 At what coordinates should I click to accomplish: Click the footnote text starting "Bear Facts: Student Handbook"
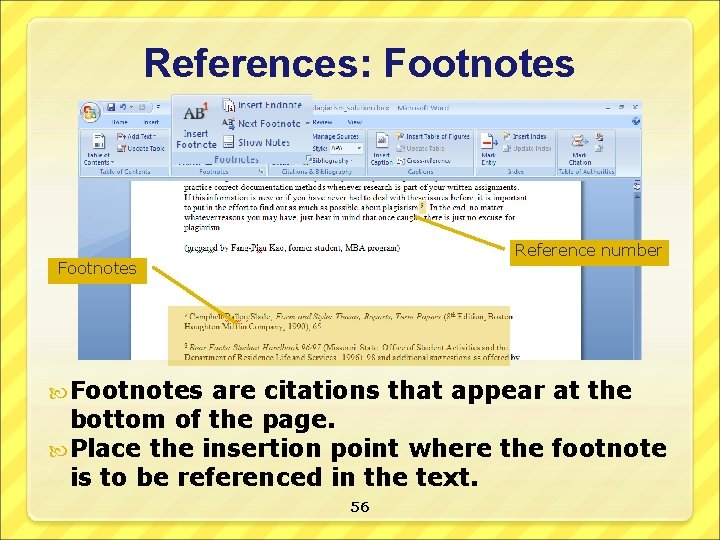pos(351,352)
